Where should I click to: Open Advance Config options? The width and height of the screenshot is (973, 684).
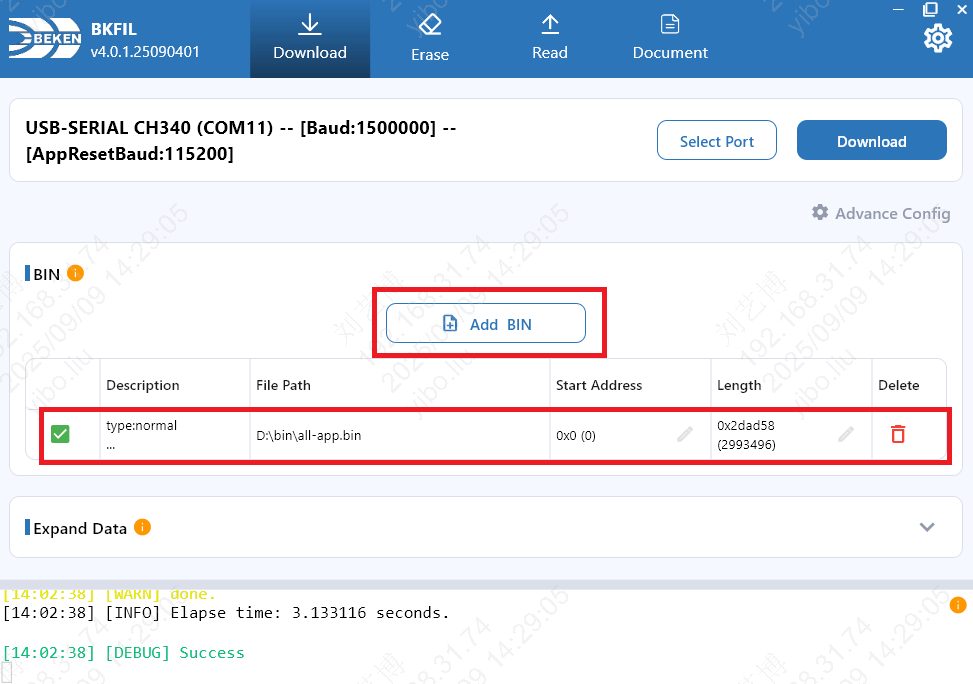pos(881,213)
